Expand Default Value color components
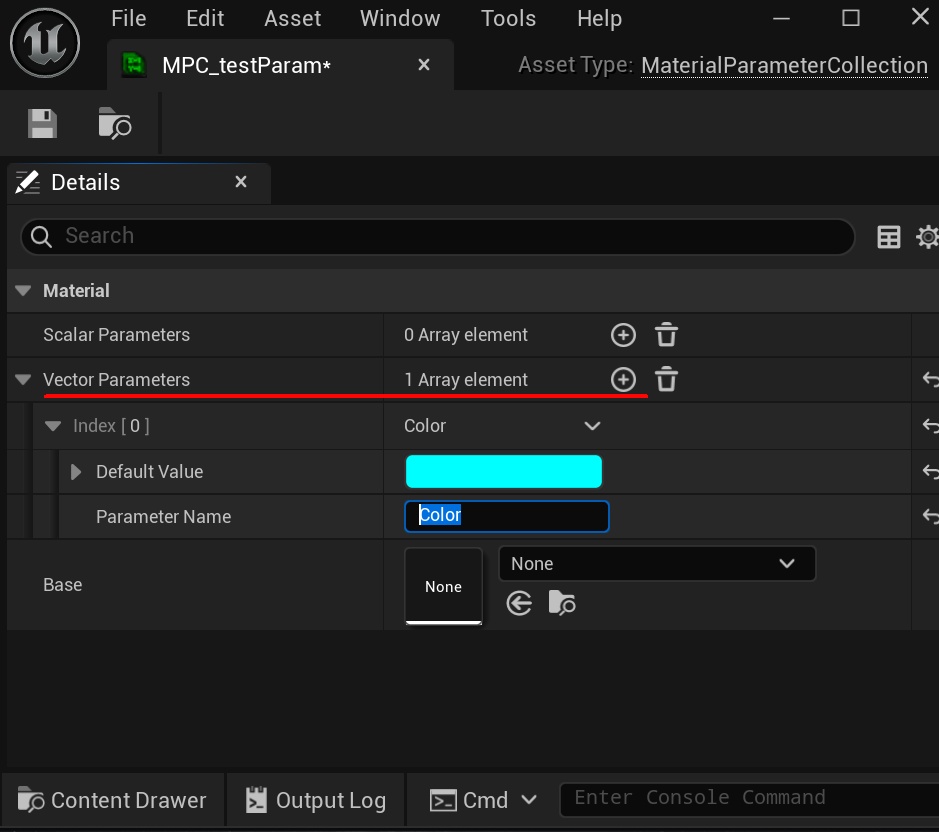This screenshot has width=939, height=832. (x=76, y=472)
